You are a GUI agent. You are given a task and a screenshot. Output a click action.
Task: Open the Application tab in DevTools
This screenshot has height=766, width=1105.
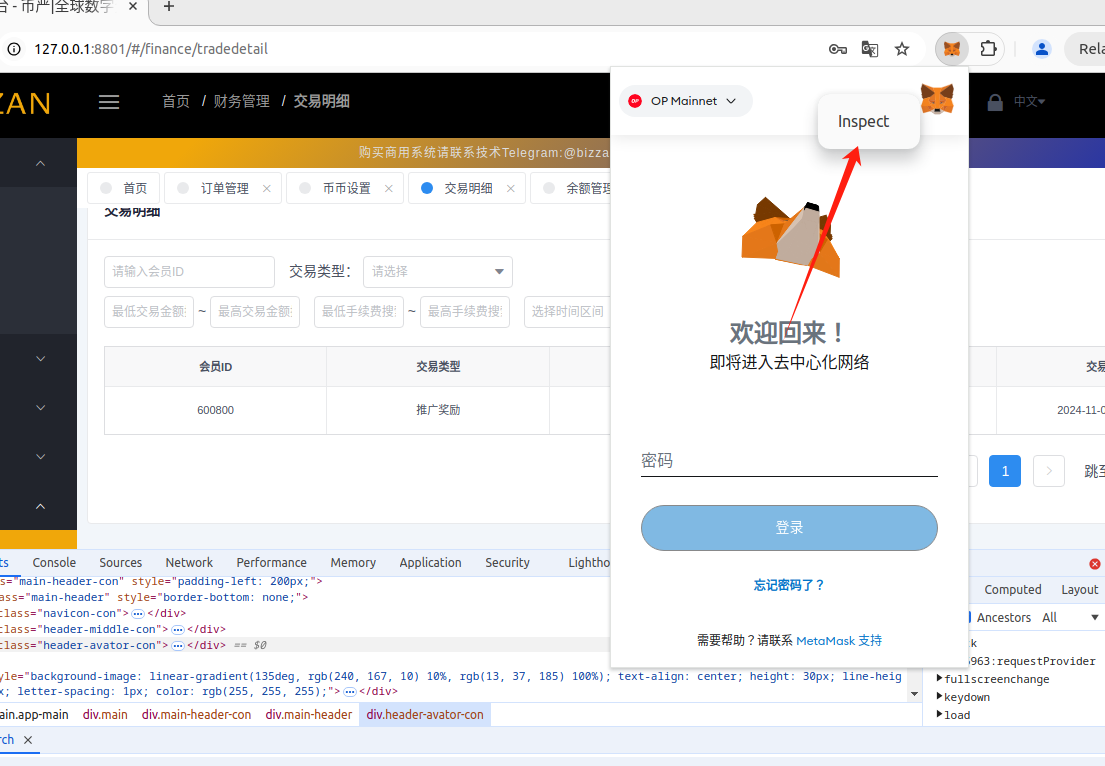(430, 562)
